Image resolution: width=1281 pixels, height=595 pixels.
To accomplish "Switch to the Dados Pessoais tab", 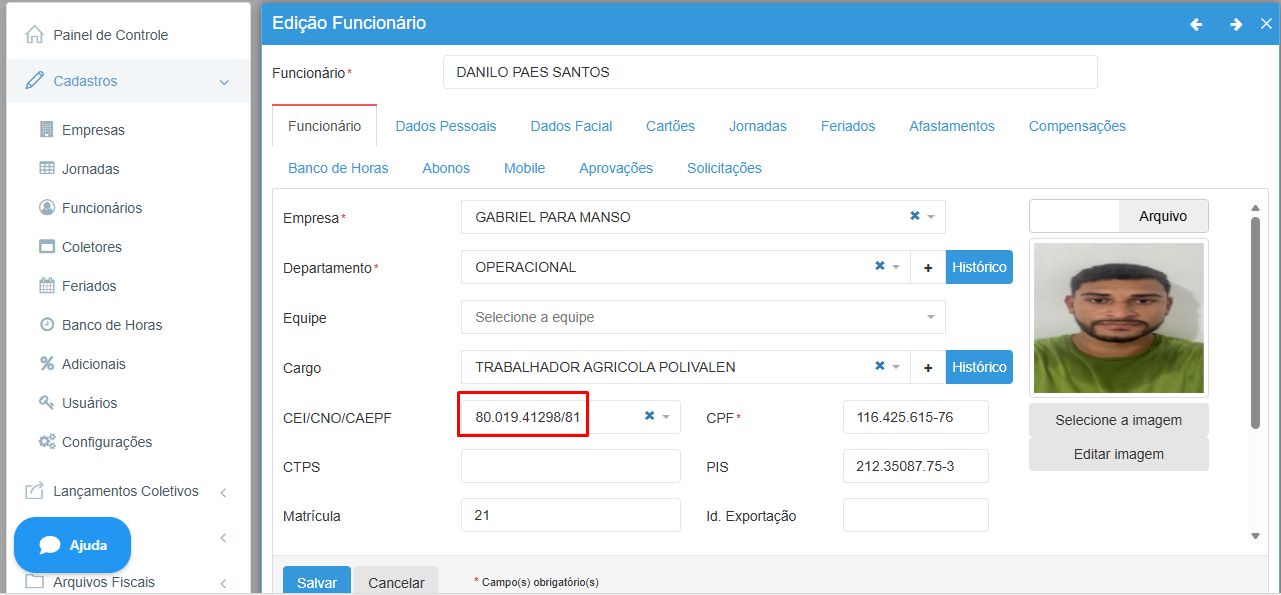I will click(x=445, y=126).
